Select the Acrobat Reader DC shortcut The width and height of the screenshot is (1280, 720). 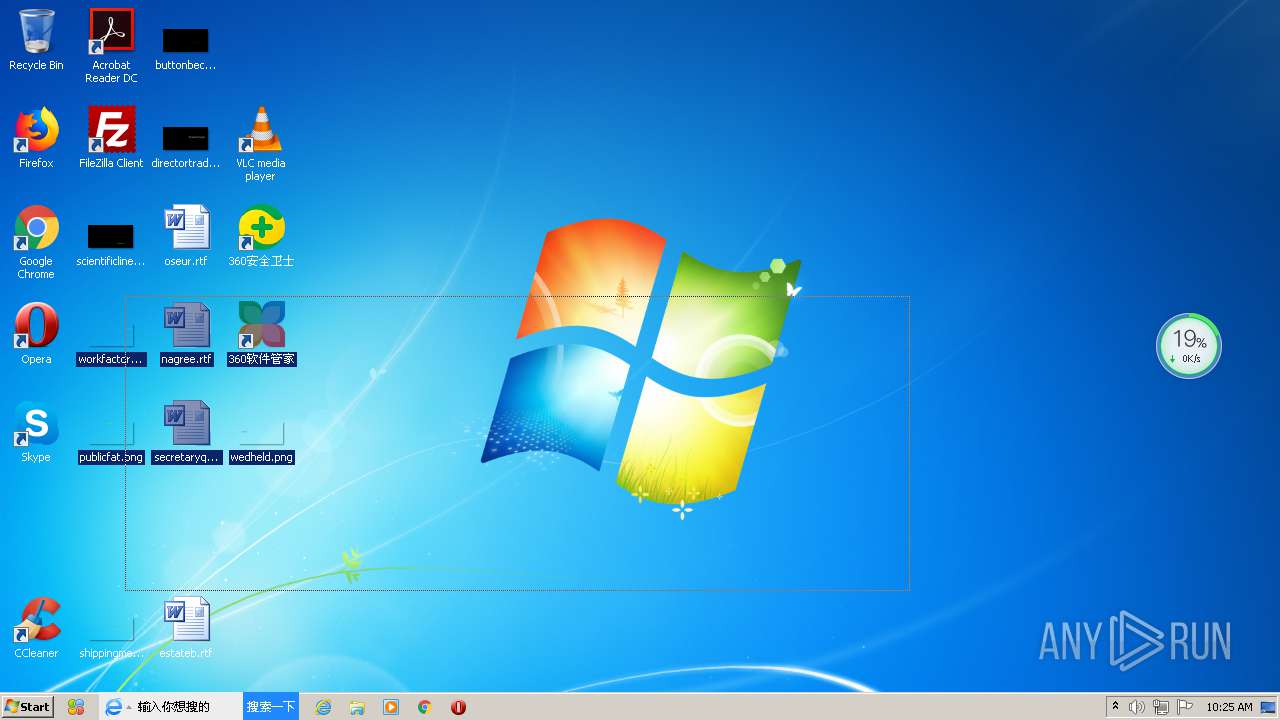coord(111,45)
